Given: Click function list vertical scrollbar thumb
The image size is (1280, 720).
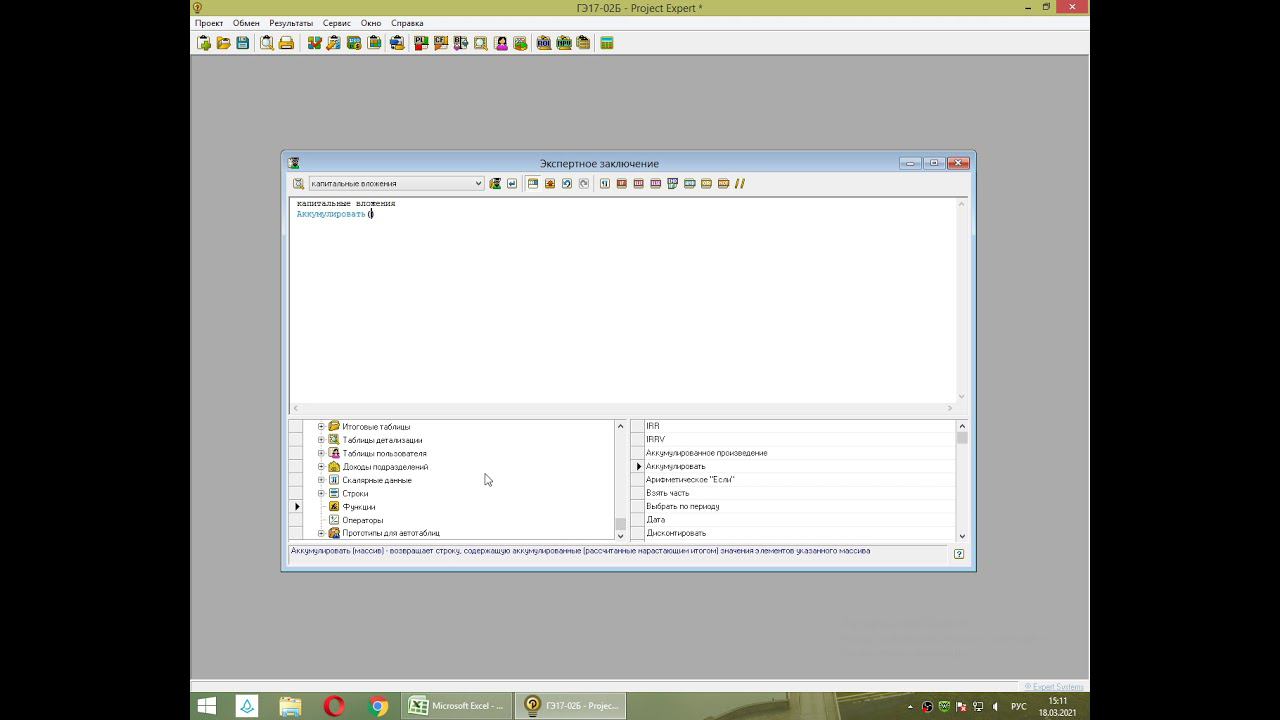Looking at the screenshot, I should (962, 438).
